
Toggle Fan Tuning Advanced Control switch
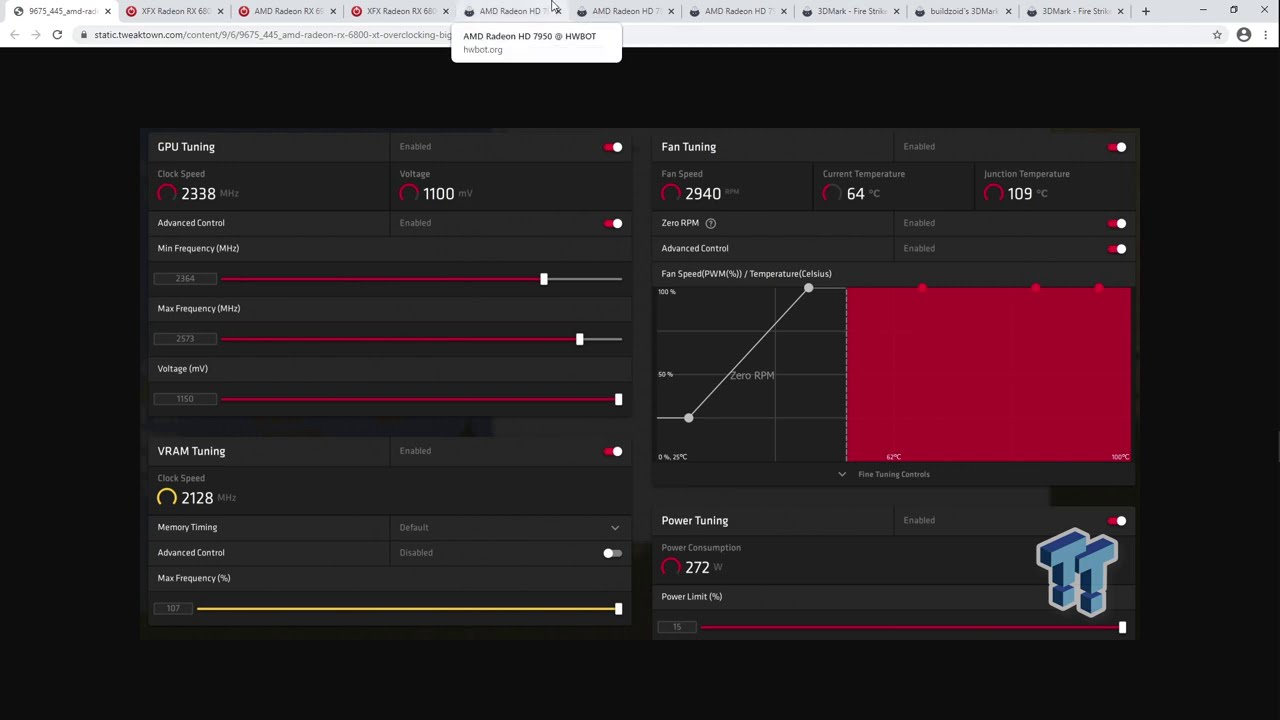click(1117, 249)
